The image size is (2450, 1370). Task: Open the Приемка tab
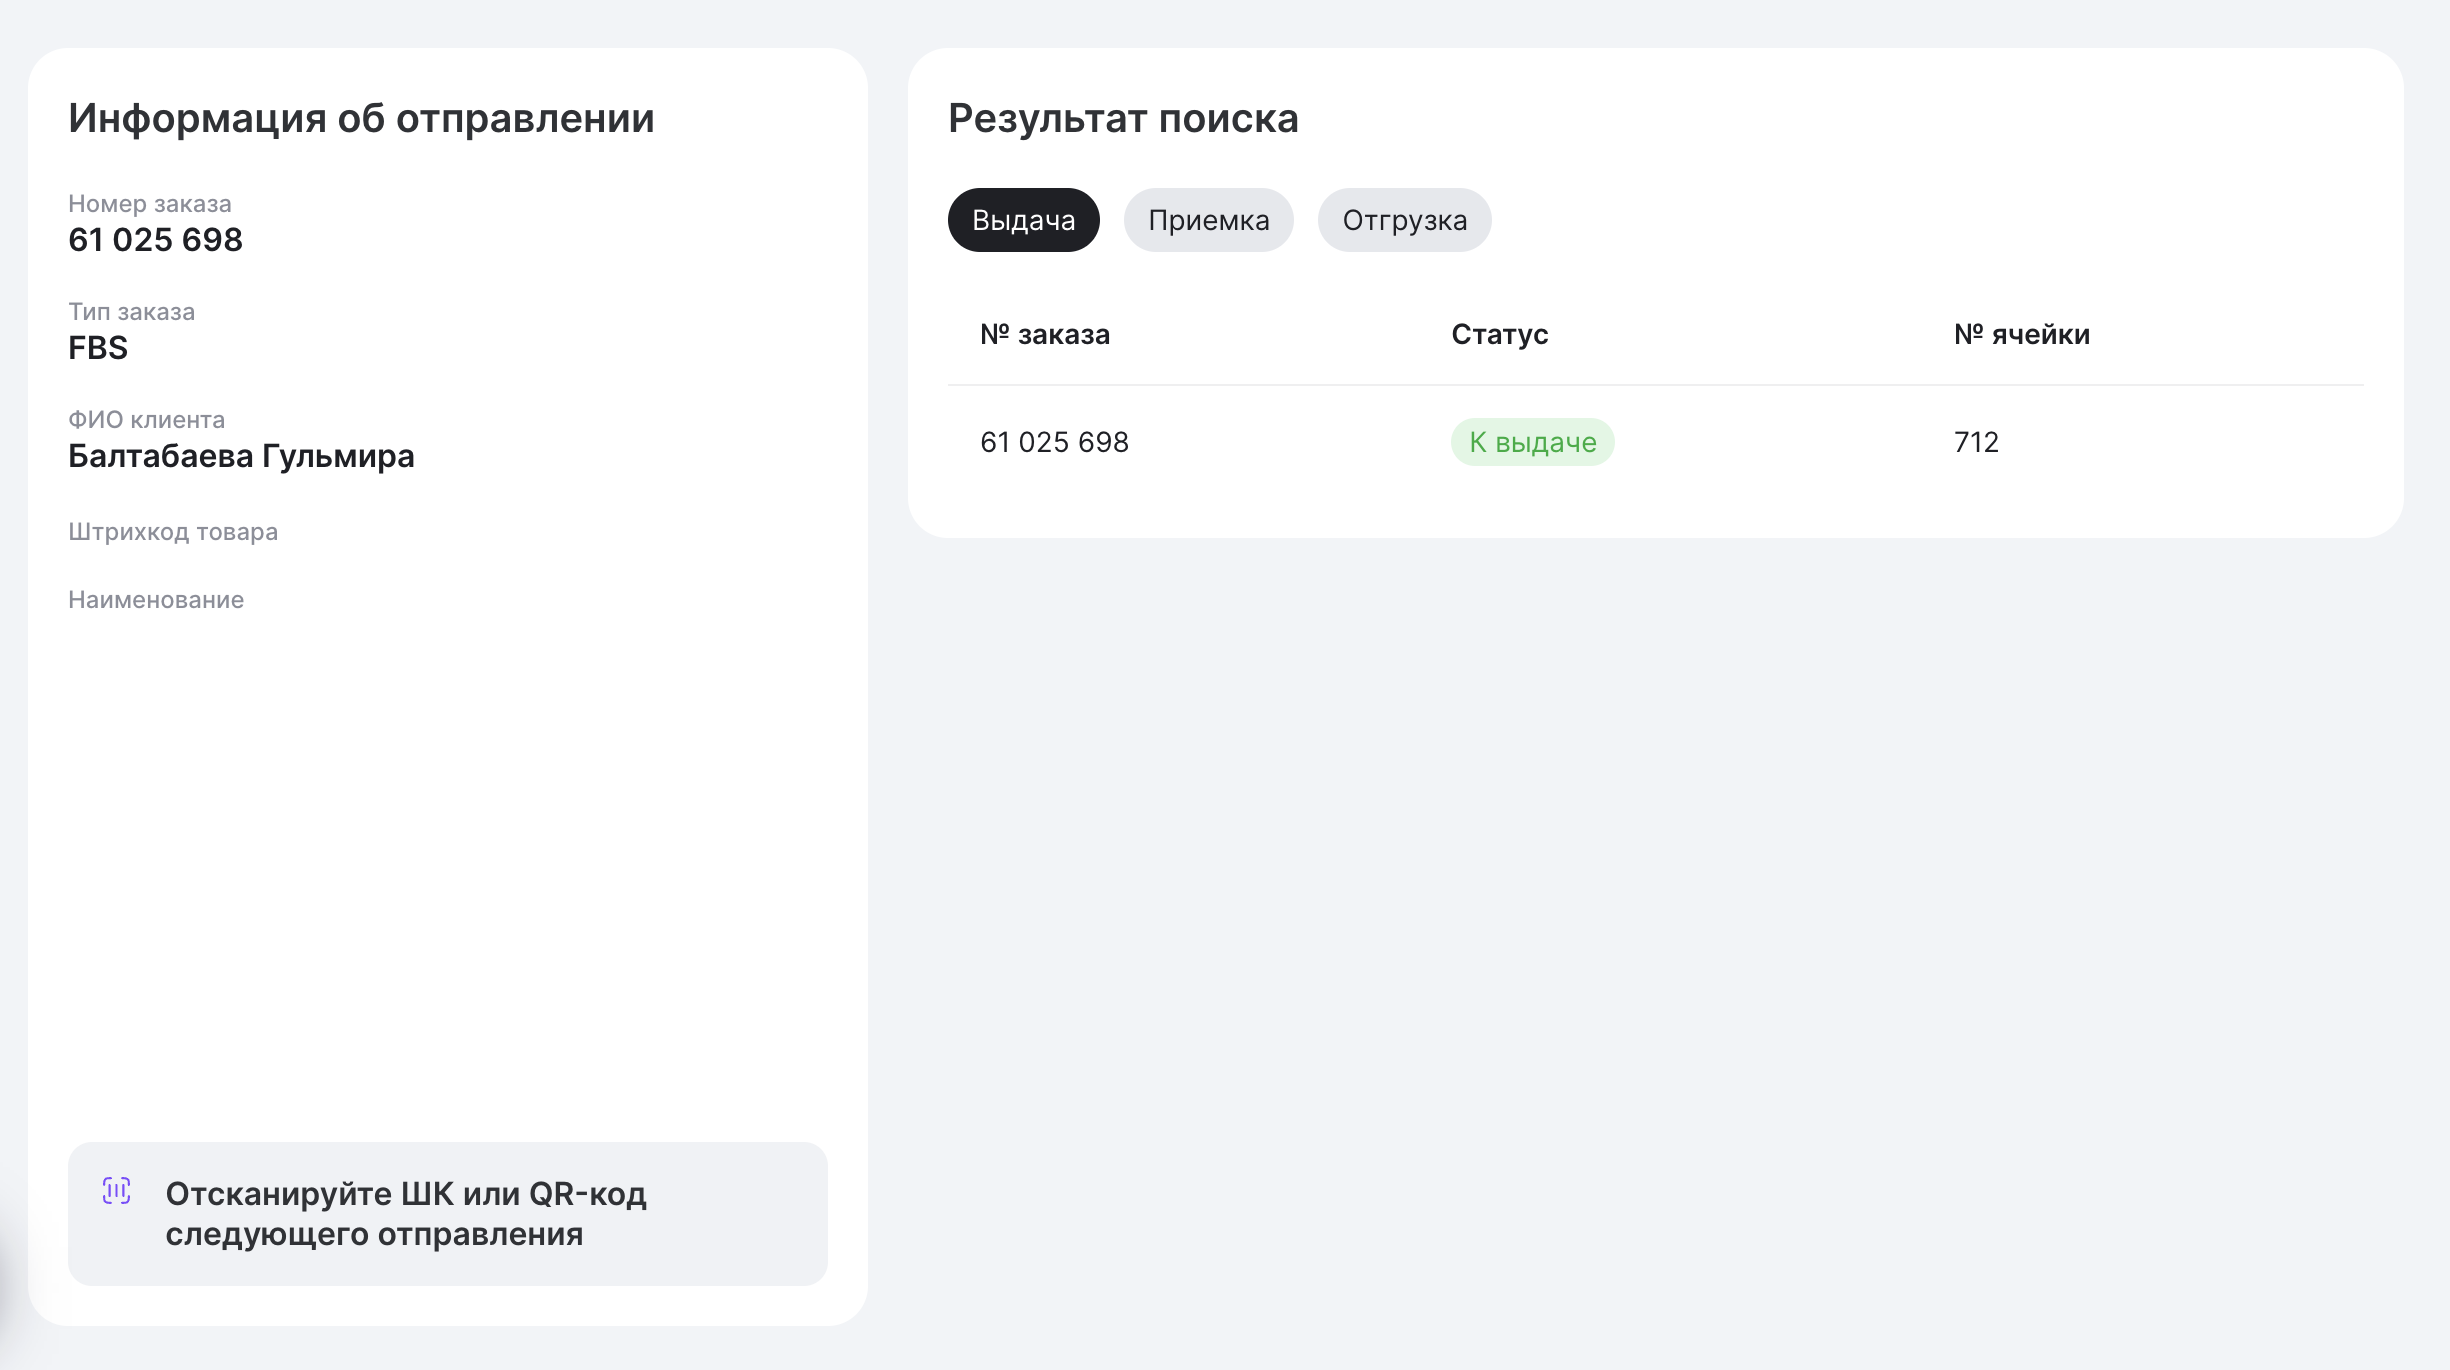coord(1208,220)
